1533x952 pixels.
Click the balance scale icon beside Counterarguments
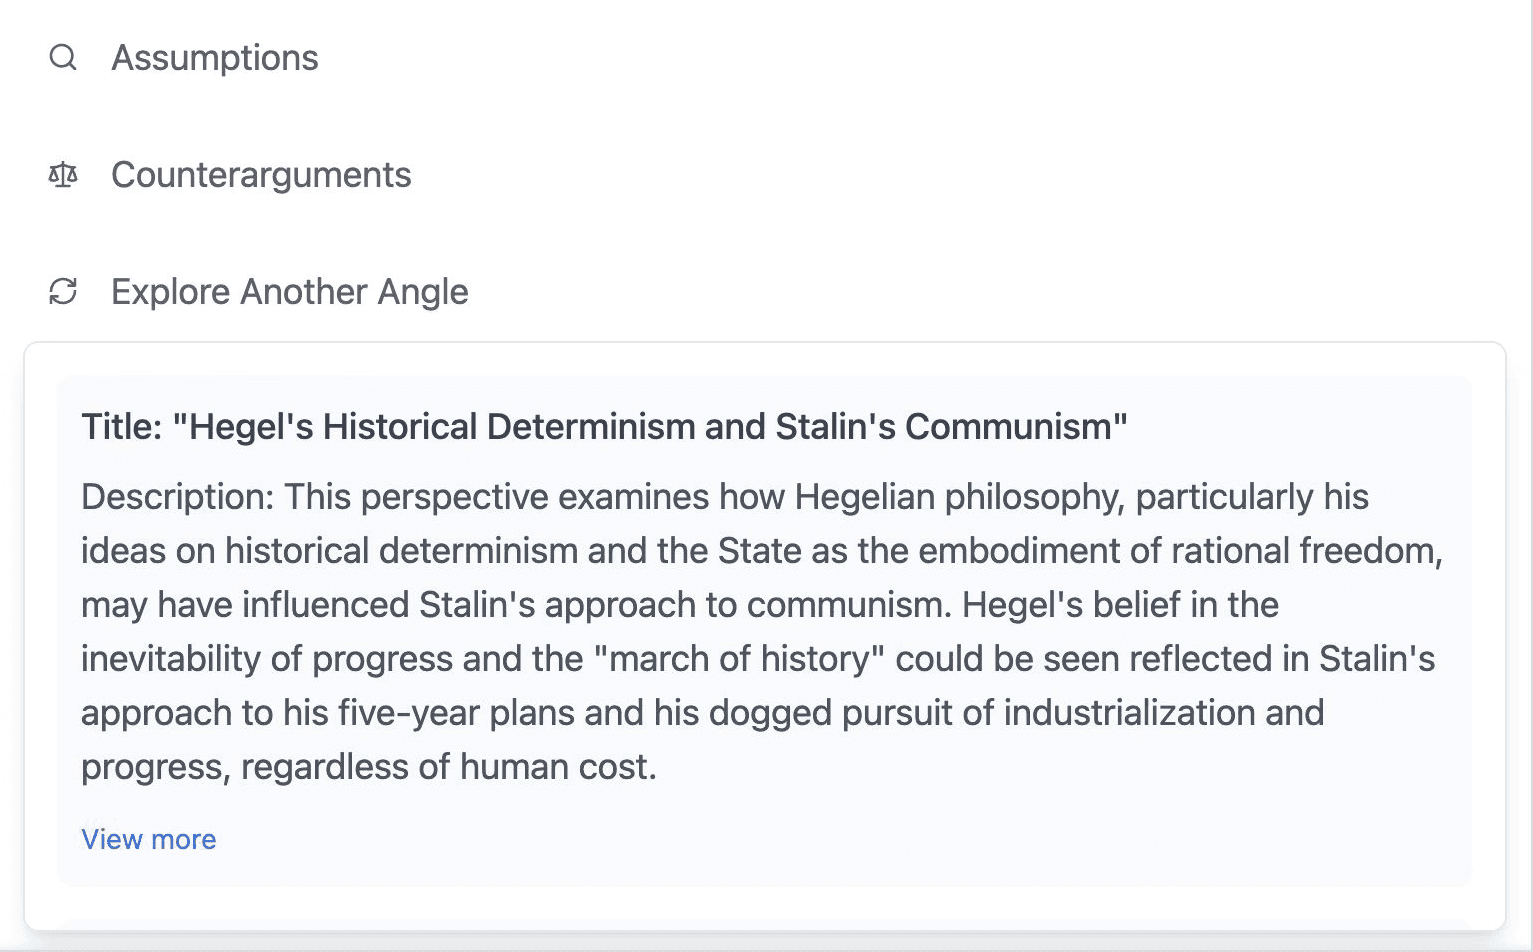(63, 175)
